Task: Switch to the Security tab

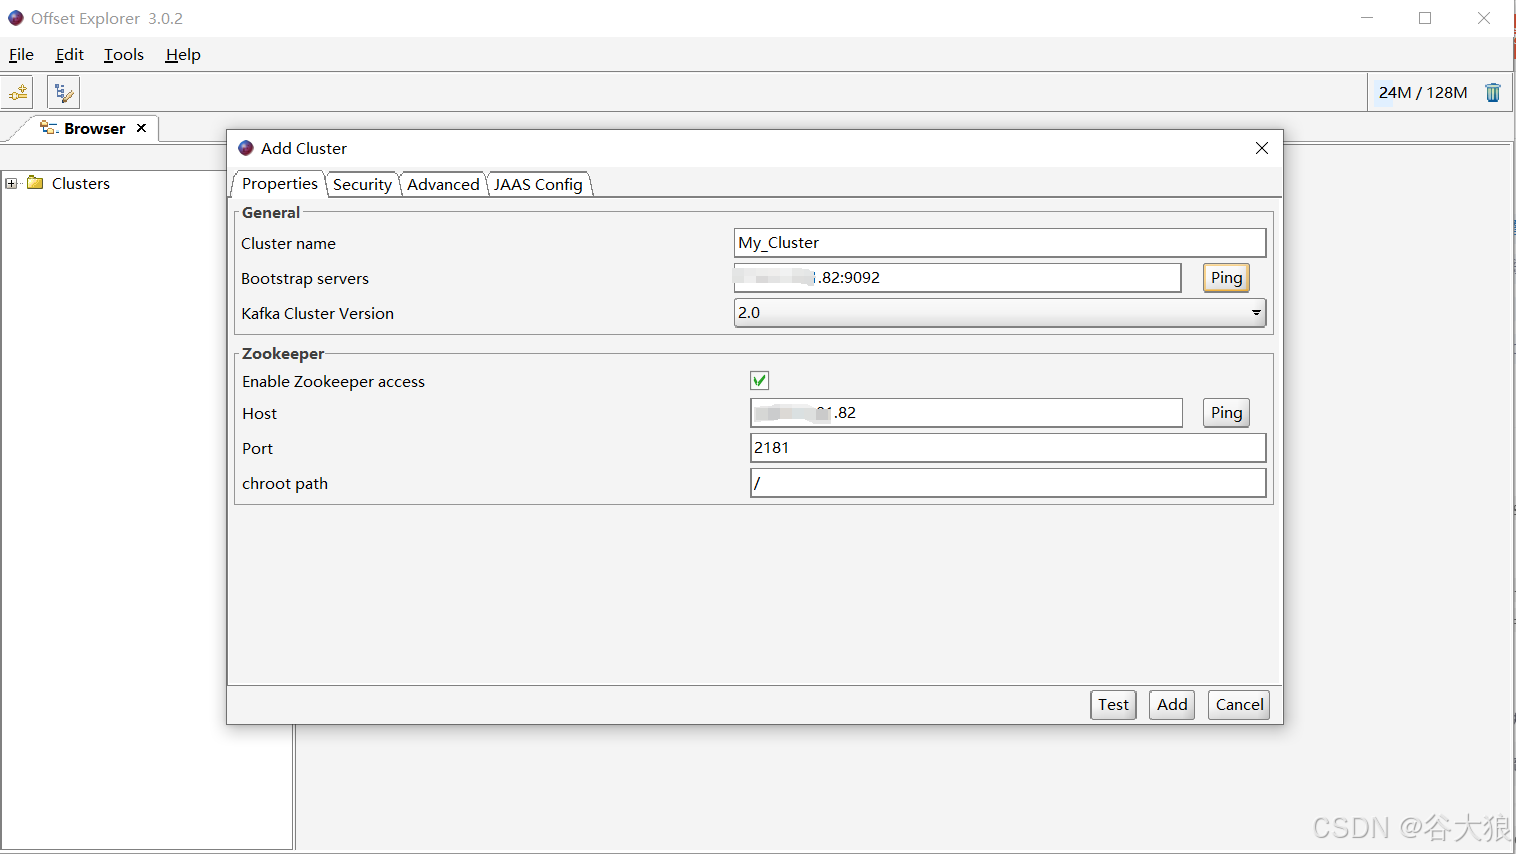Action: (362, 185)
